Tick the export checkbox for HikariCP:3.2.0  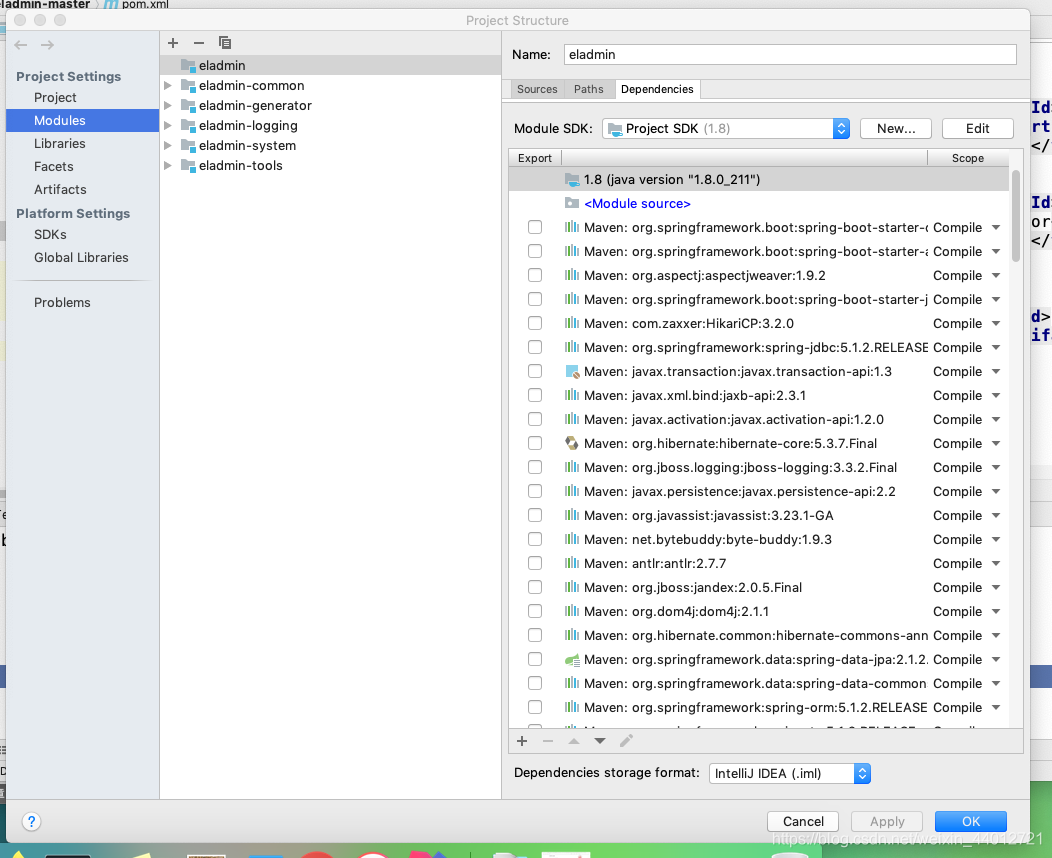tap(535, 323)
